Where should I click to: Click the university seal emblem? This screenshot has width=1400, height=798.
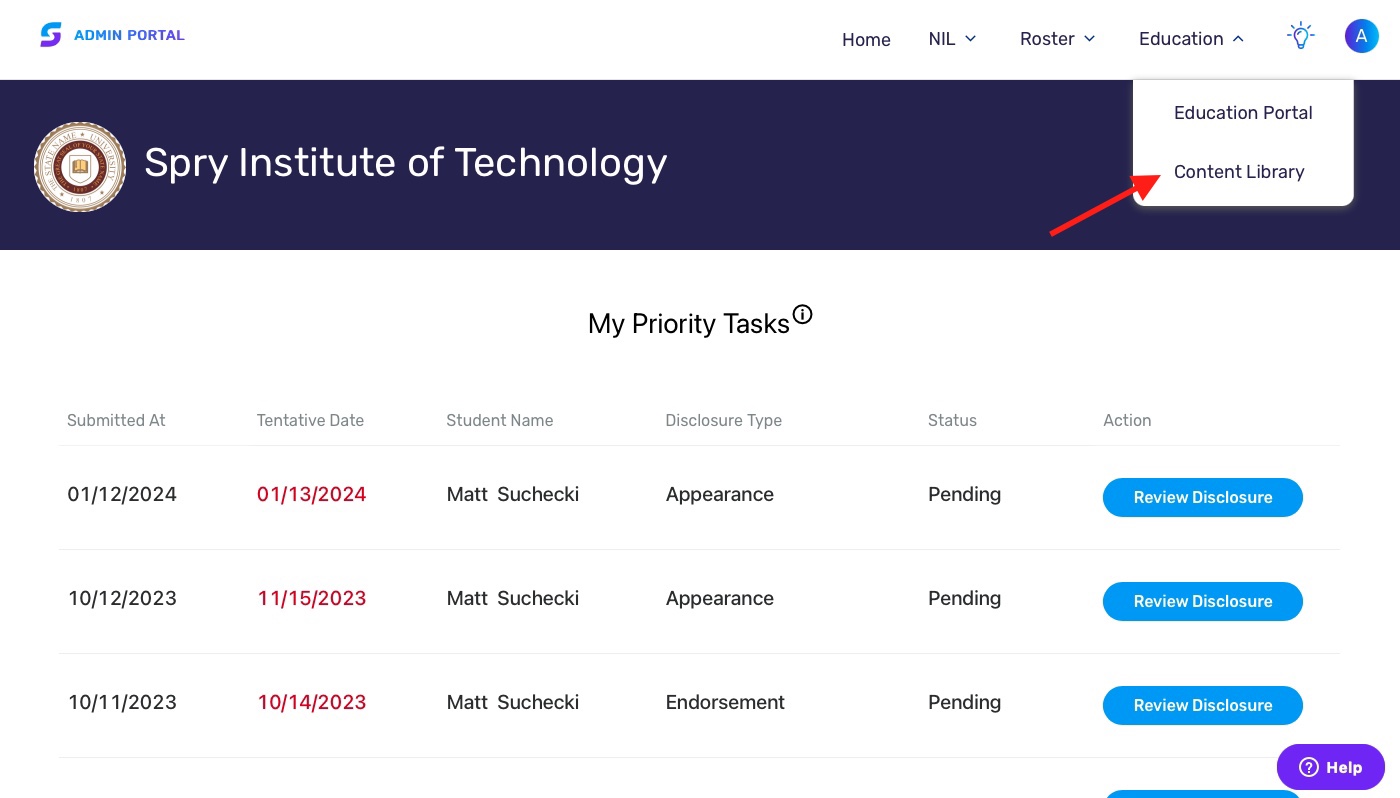(x=80, y=167)
